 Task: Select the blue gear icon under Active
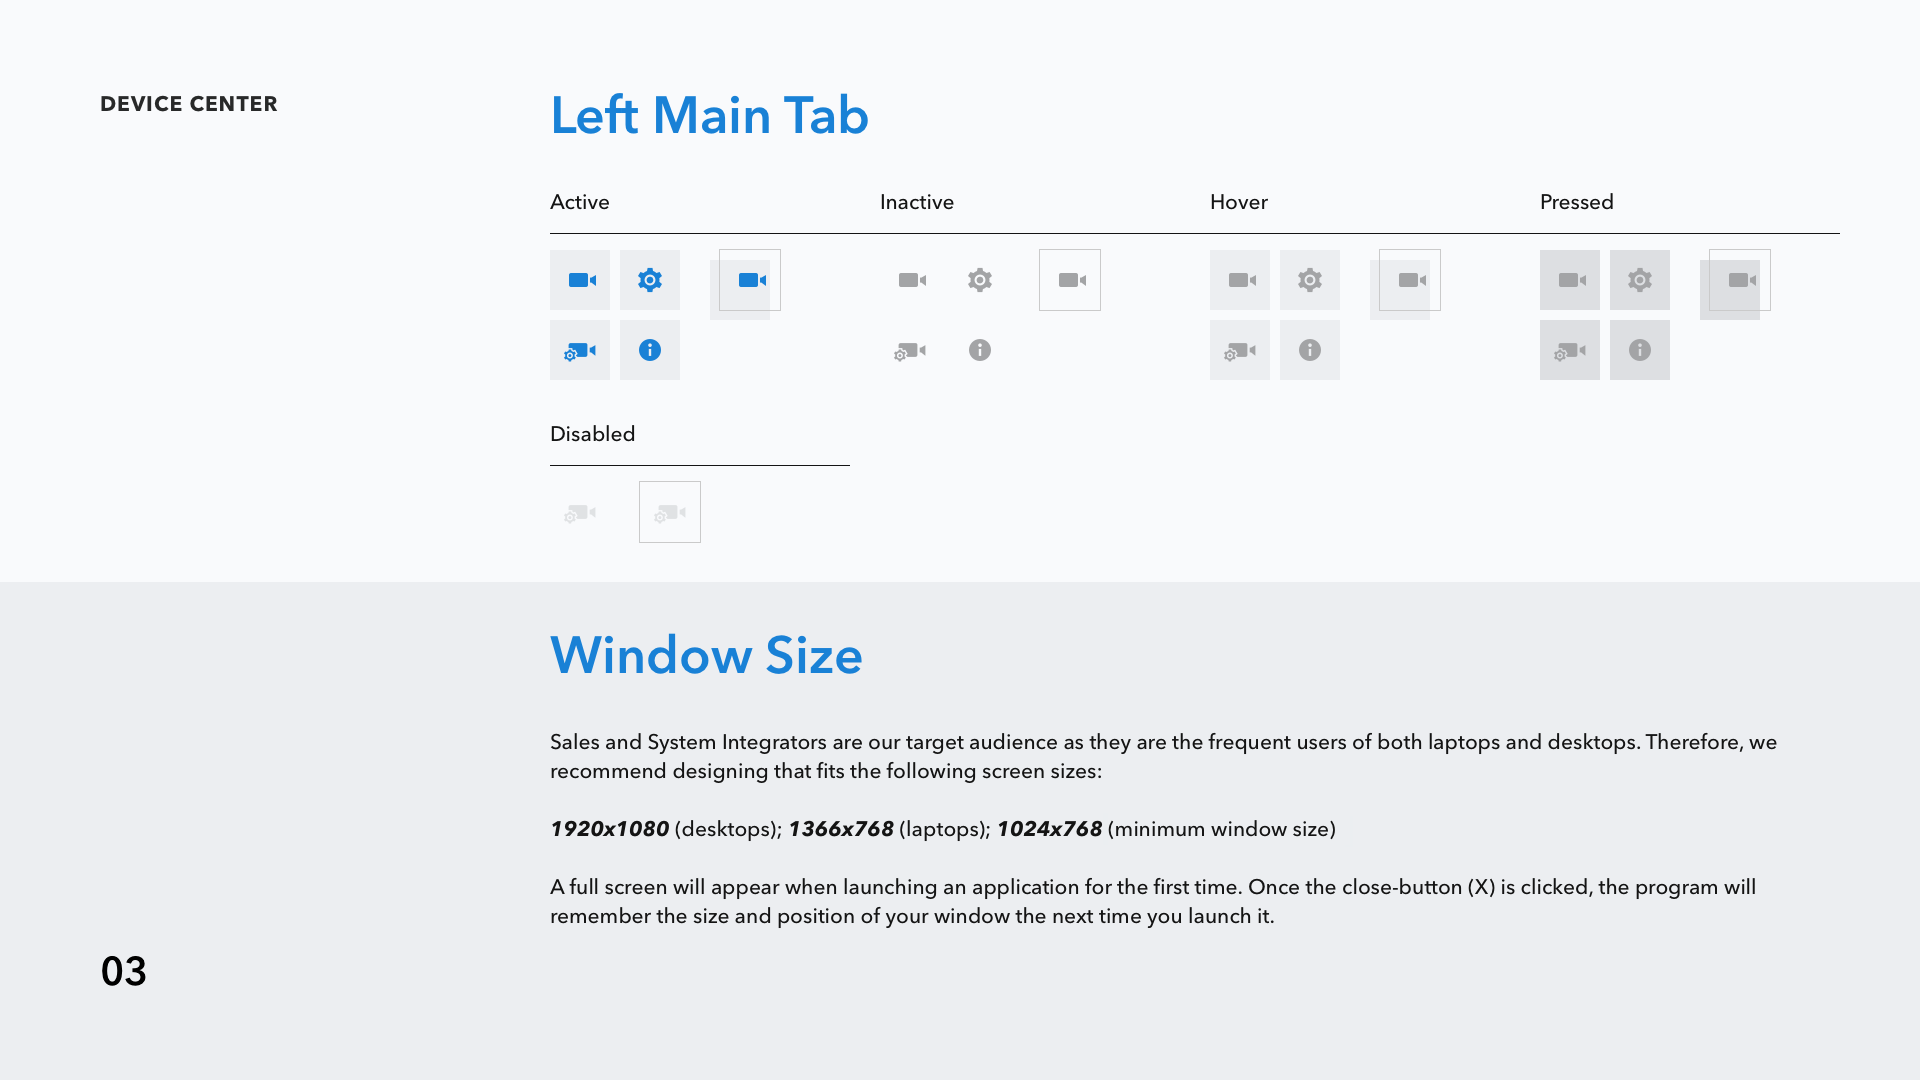click(x=650, y=280)
